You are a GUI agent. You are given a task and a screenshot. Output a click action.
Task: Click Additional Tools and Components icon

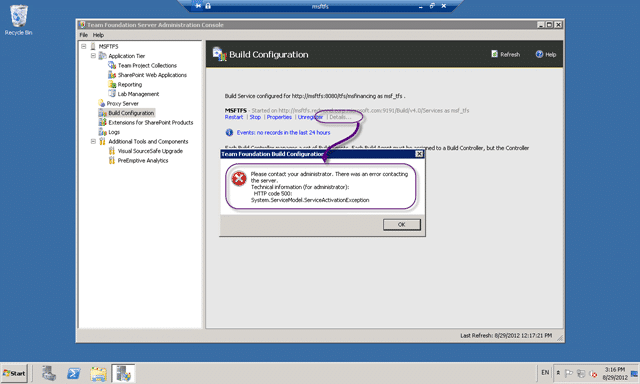(102, 142)
